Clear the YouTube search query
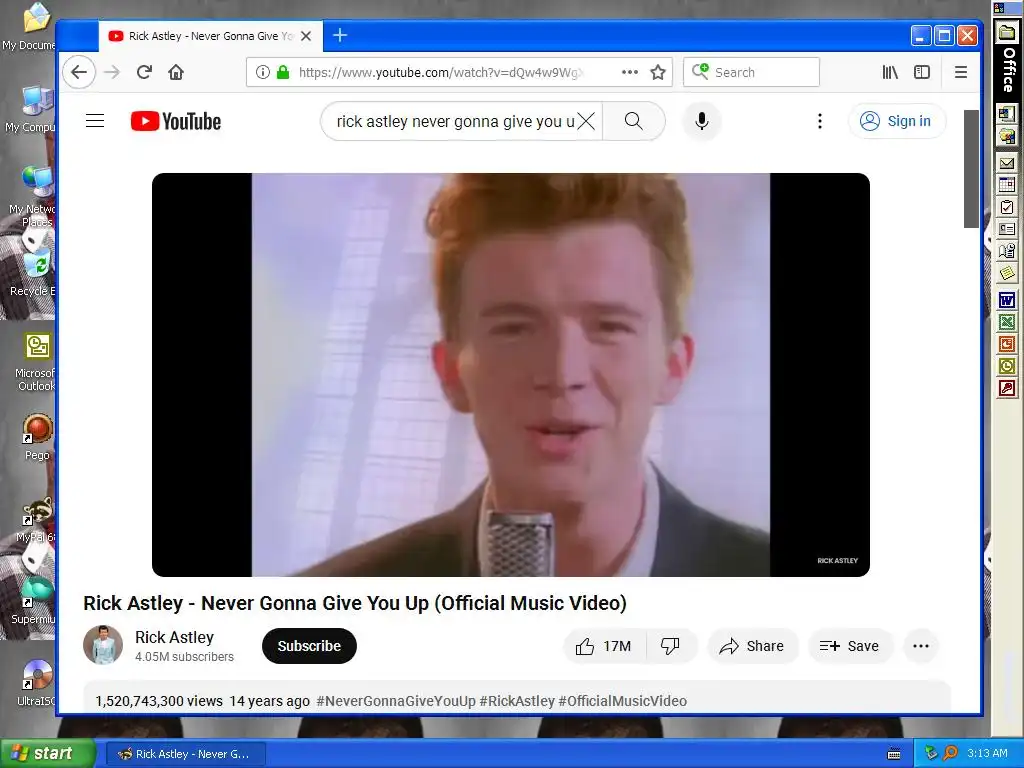 pyautogui.click(x=586, y=121)
